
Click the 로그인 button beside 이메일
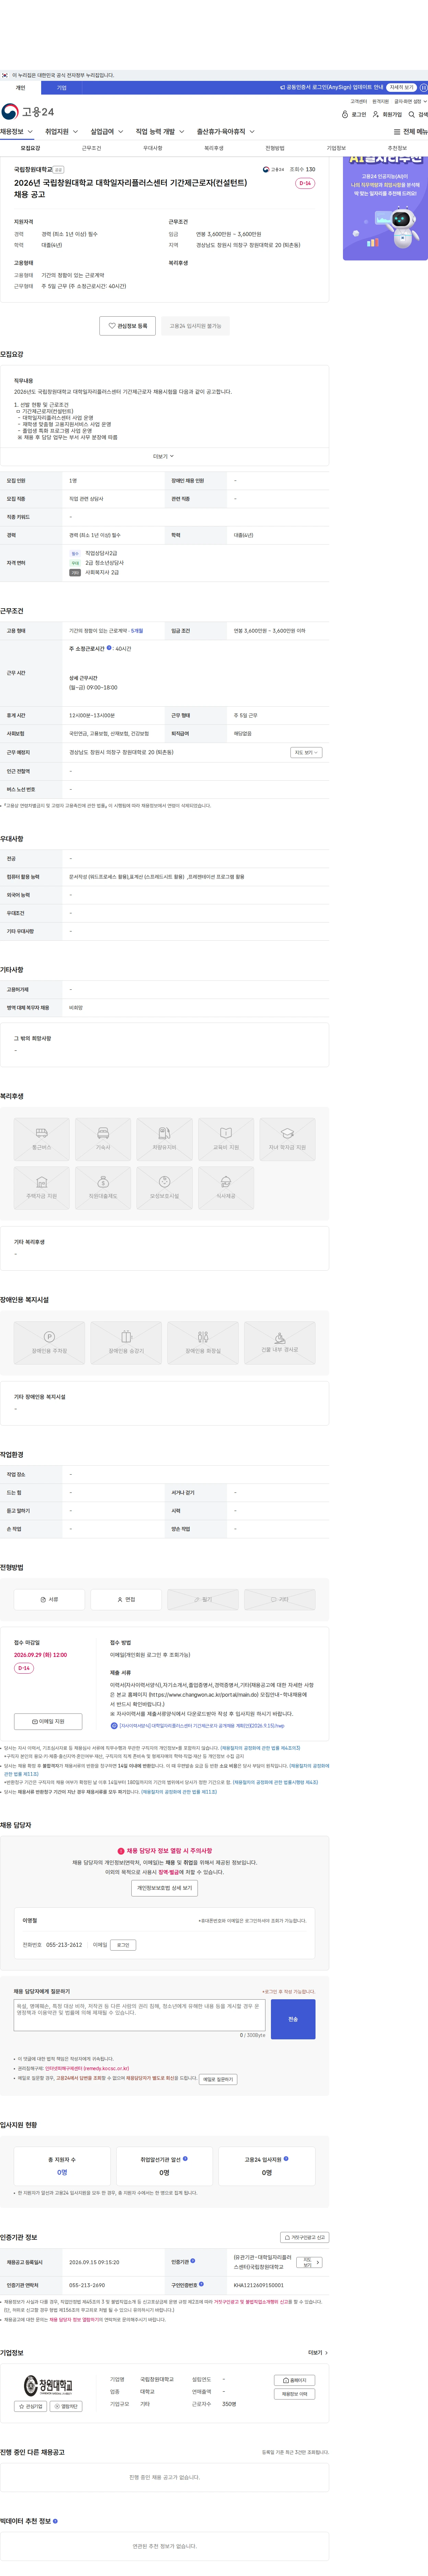click(x=123, y=1945)
